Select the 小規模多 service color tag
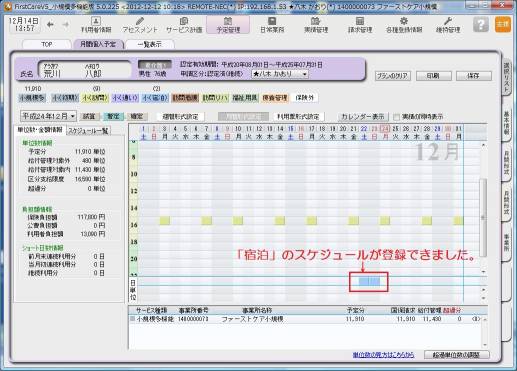The height and width of the screenshot is (371, 517). pyautogui.click(x=32, y=98)
